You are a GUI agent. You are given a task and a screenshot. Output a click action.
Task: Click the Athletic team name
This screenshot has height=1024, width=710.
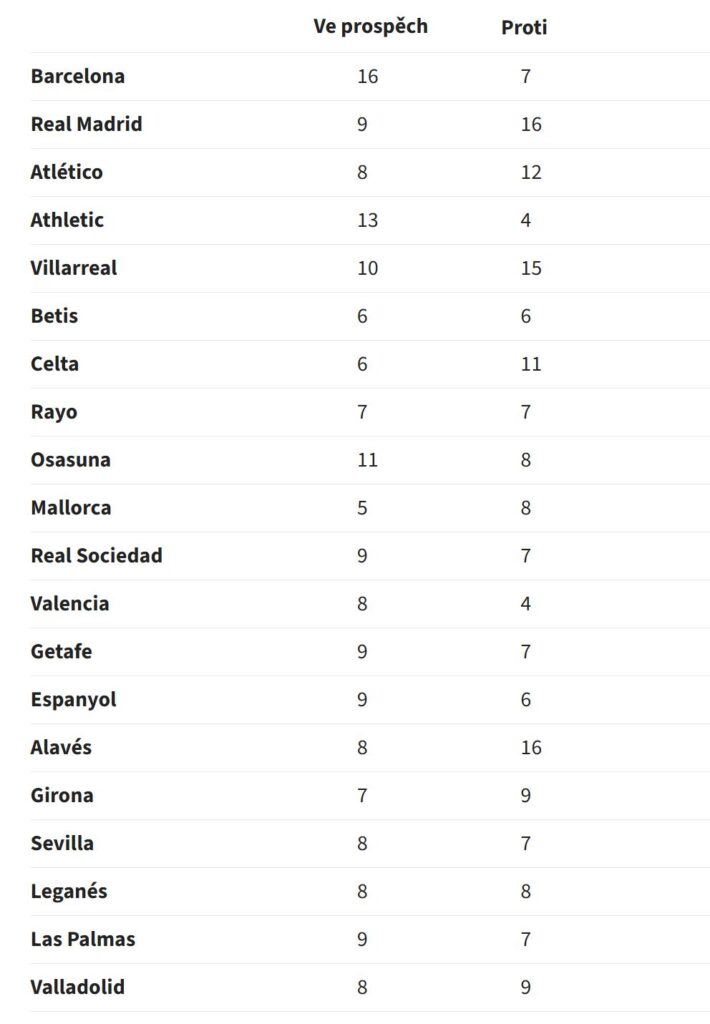point(67,220)
